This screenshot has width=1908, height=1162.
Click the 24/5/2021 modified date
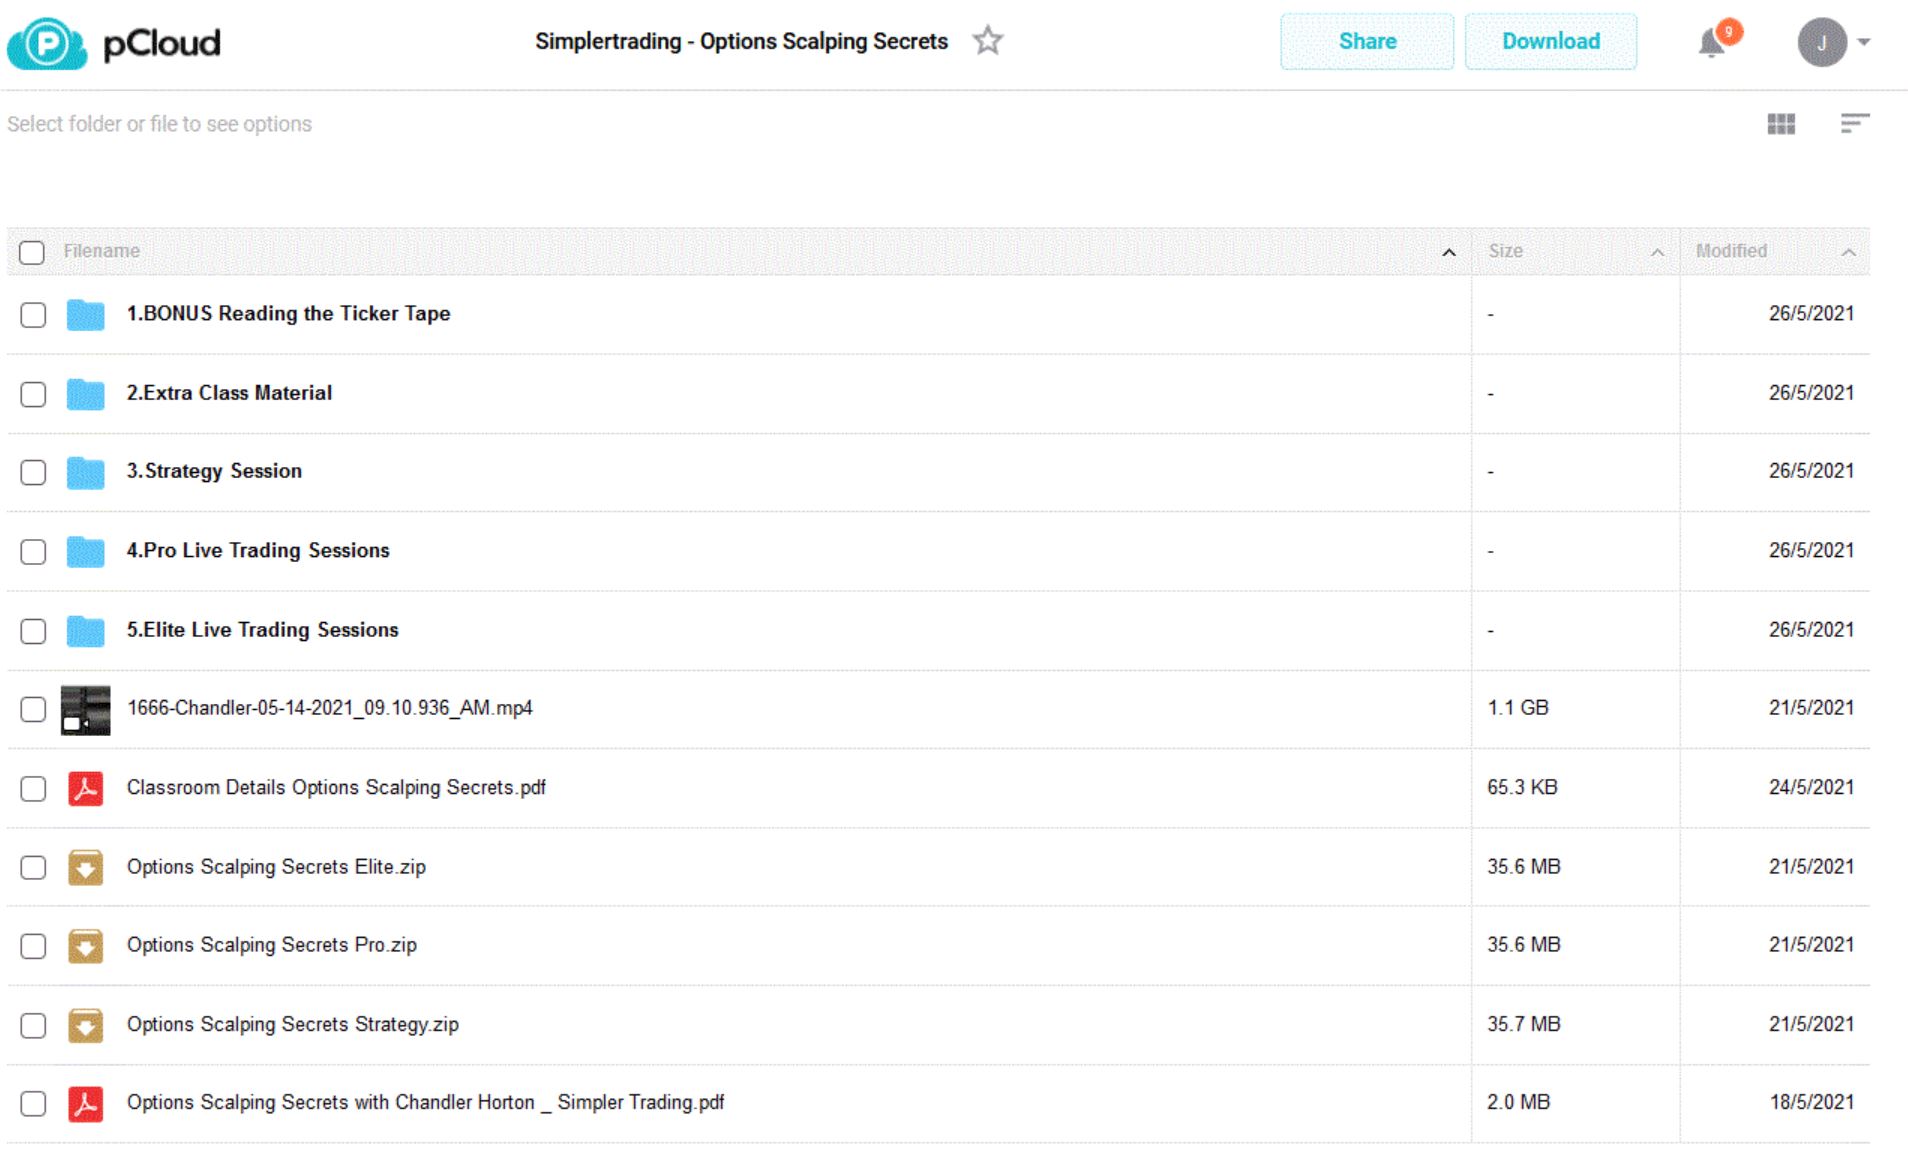click(1811, 788)
